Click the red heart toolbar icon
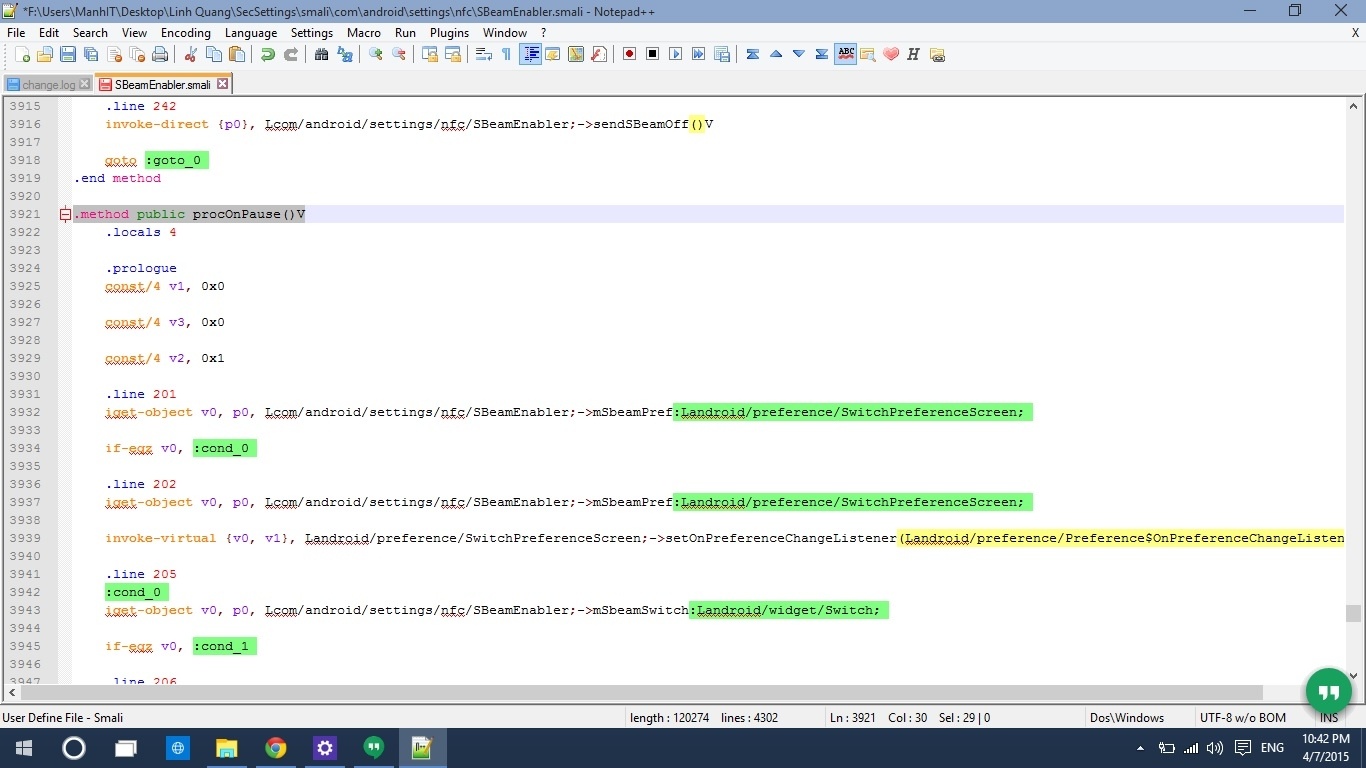This screenshot has height=768, width=1366. (890, 54)
